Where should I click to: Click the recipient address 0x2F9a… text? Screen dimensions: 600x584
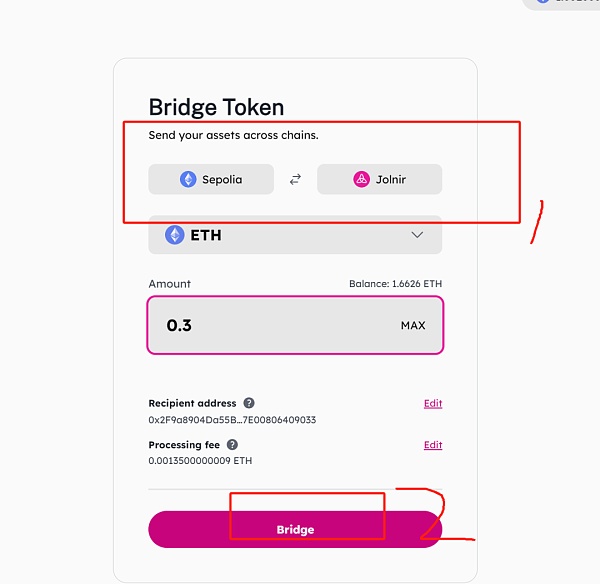[x=232, y=420]
